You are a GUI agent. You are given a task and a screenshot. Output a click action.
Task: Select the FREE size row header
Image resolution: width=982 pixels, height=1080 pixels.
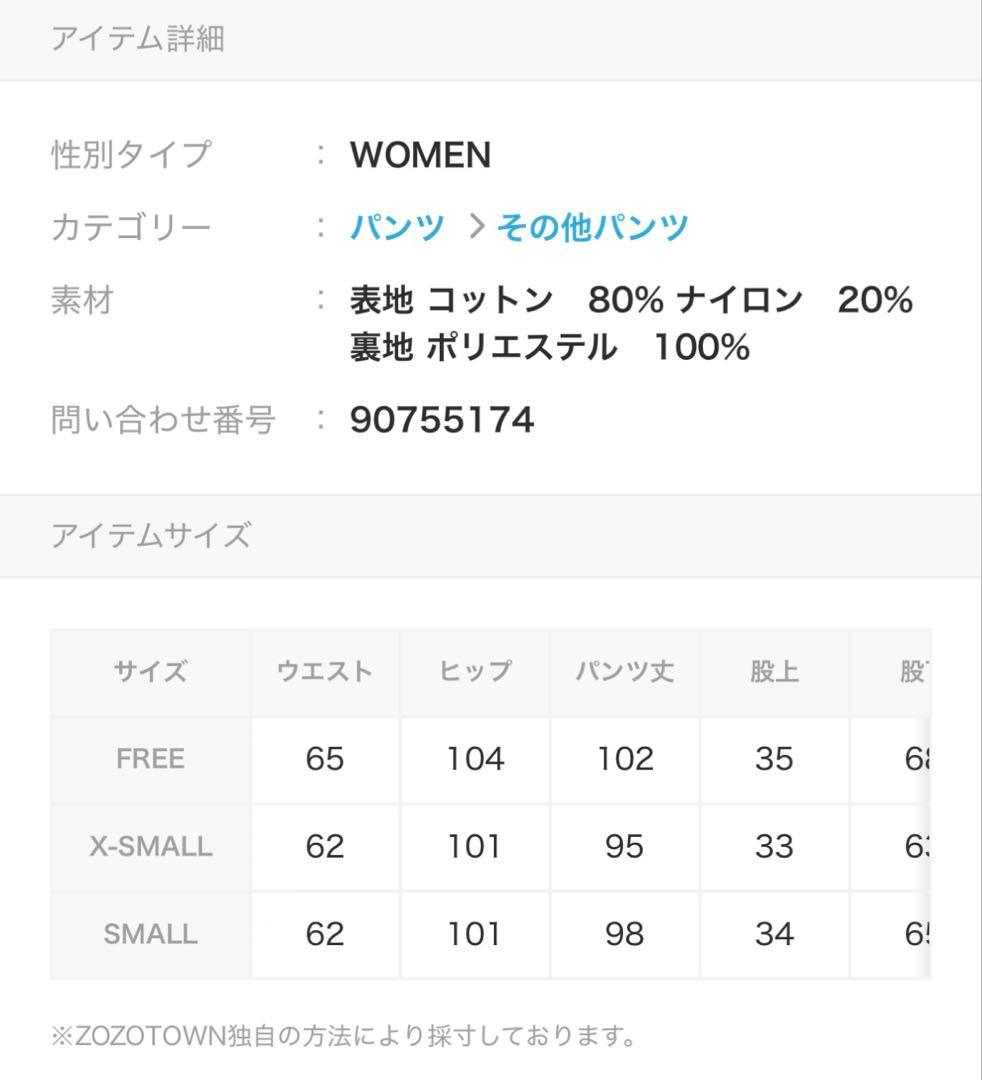click(x=150, y=759)
